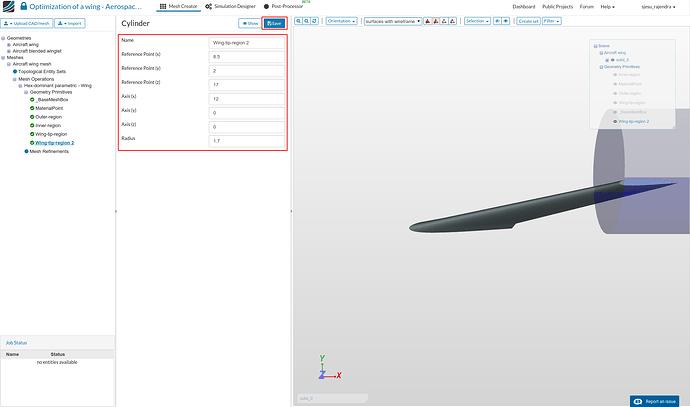Image resolution: width=690 pixels, height=407 pixels.
Task: Toggle visibility of solid_0 in the scene tree
Action: (x=613, y=60)
